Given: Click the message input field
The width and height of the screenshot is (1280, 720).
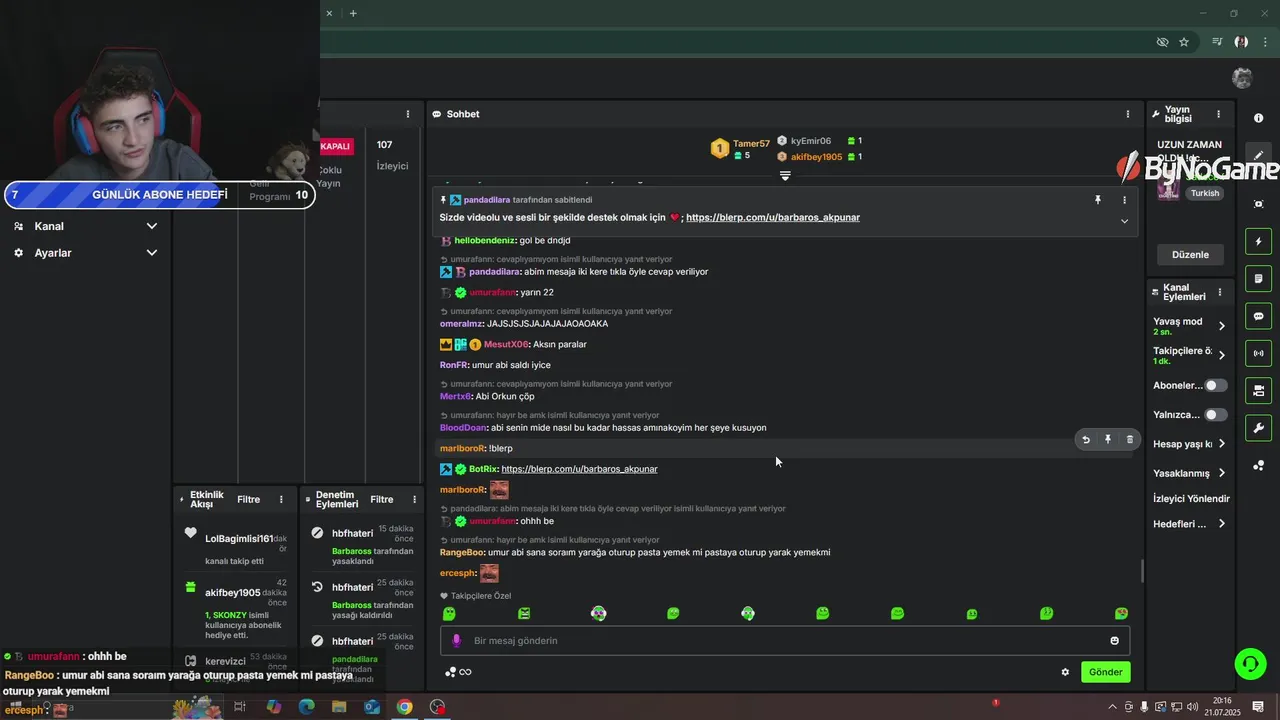Looking at the screenshot, I should 785,640.
